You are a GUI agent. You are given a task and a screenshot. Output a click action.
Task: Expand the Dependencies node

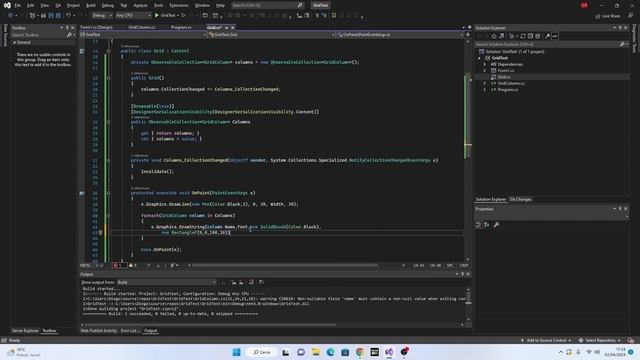pos(485,64)
